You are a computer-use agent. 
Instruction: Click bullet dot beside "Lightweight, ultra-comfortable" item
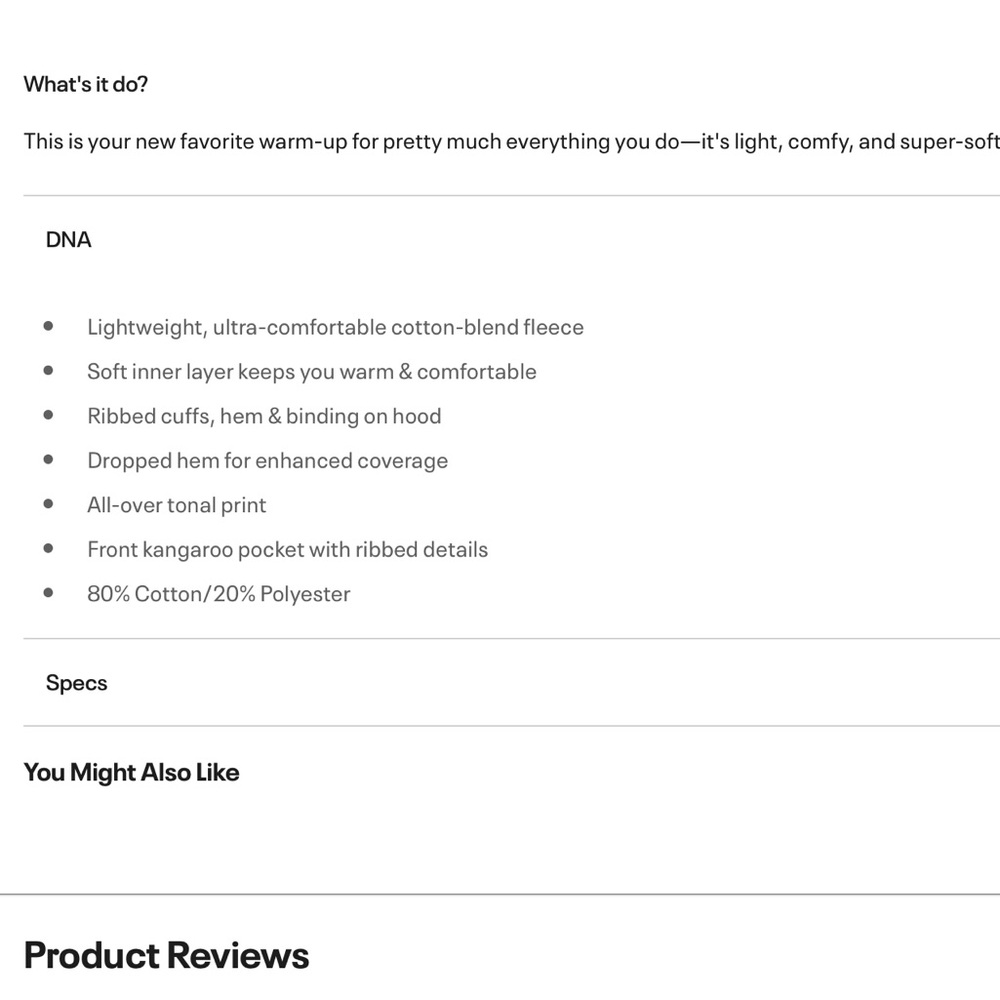[x=48, y=326]
